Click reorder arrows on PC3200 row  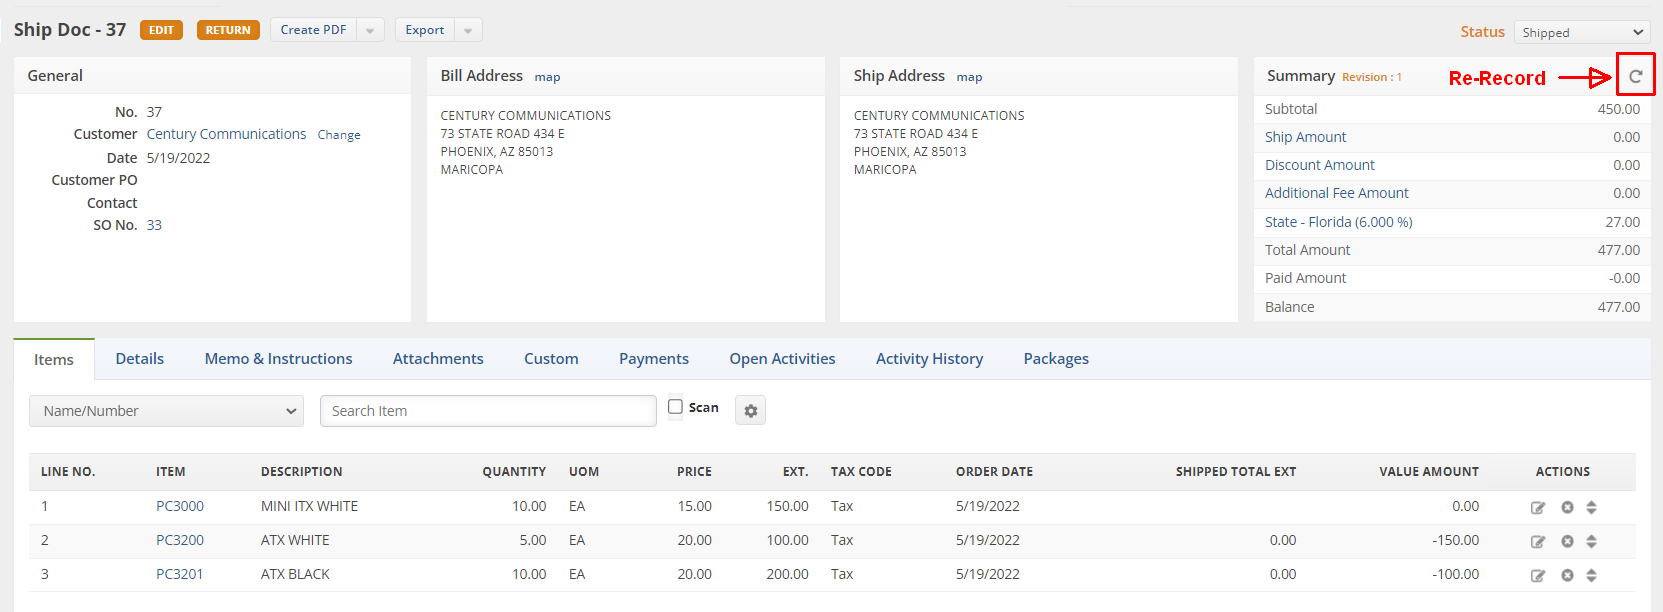pos(1591,541)
